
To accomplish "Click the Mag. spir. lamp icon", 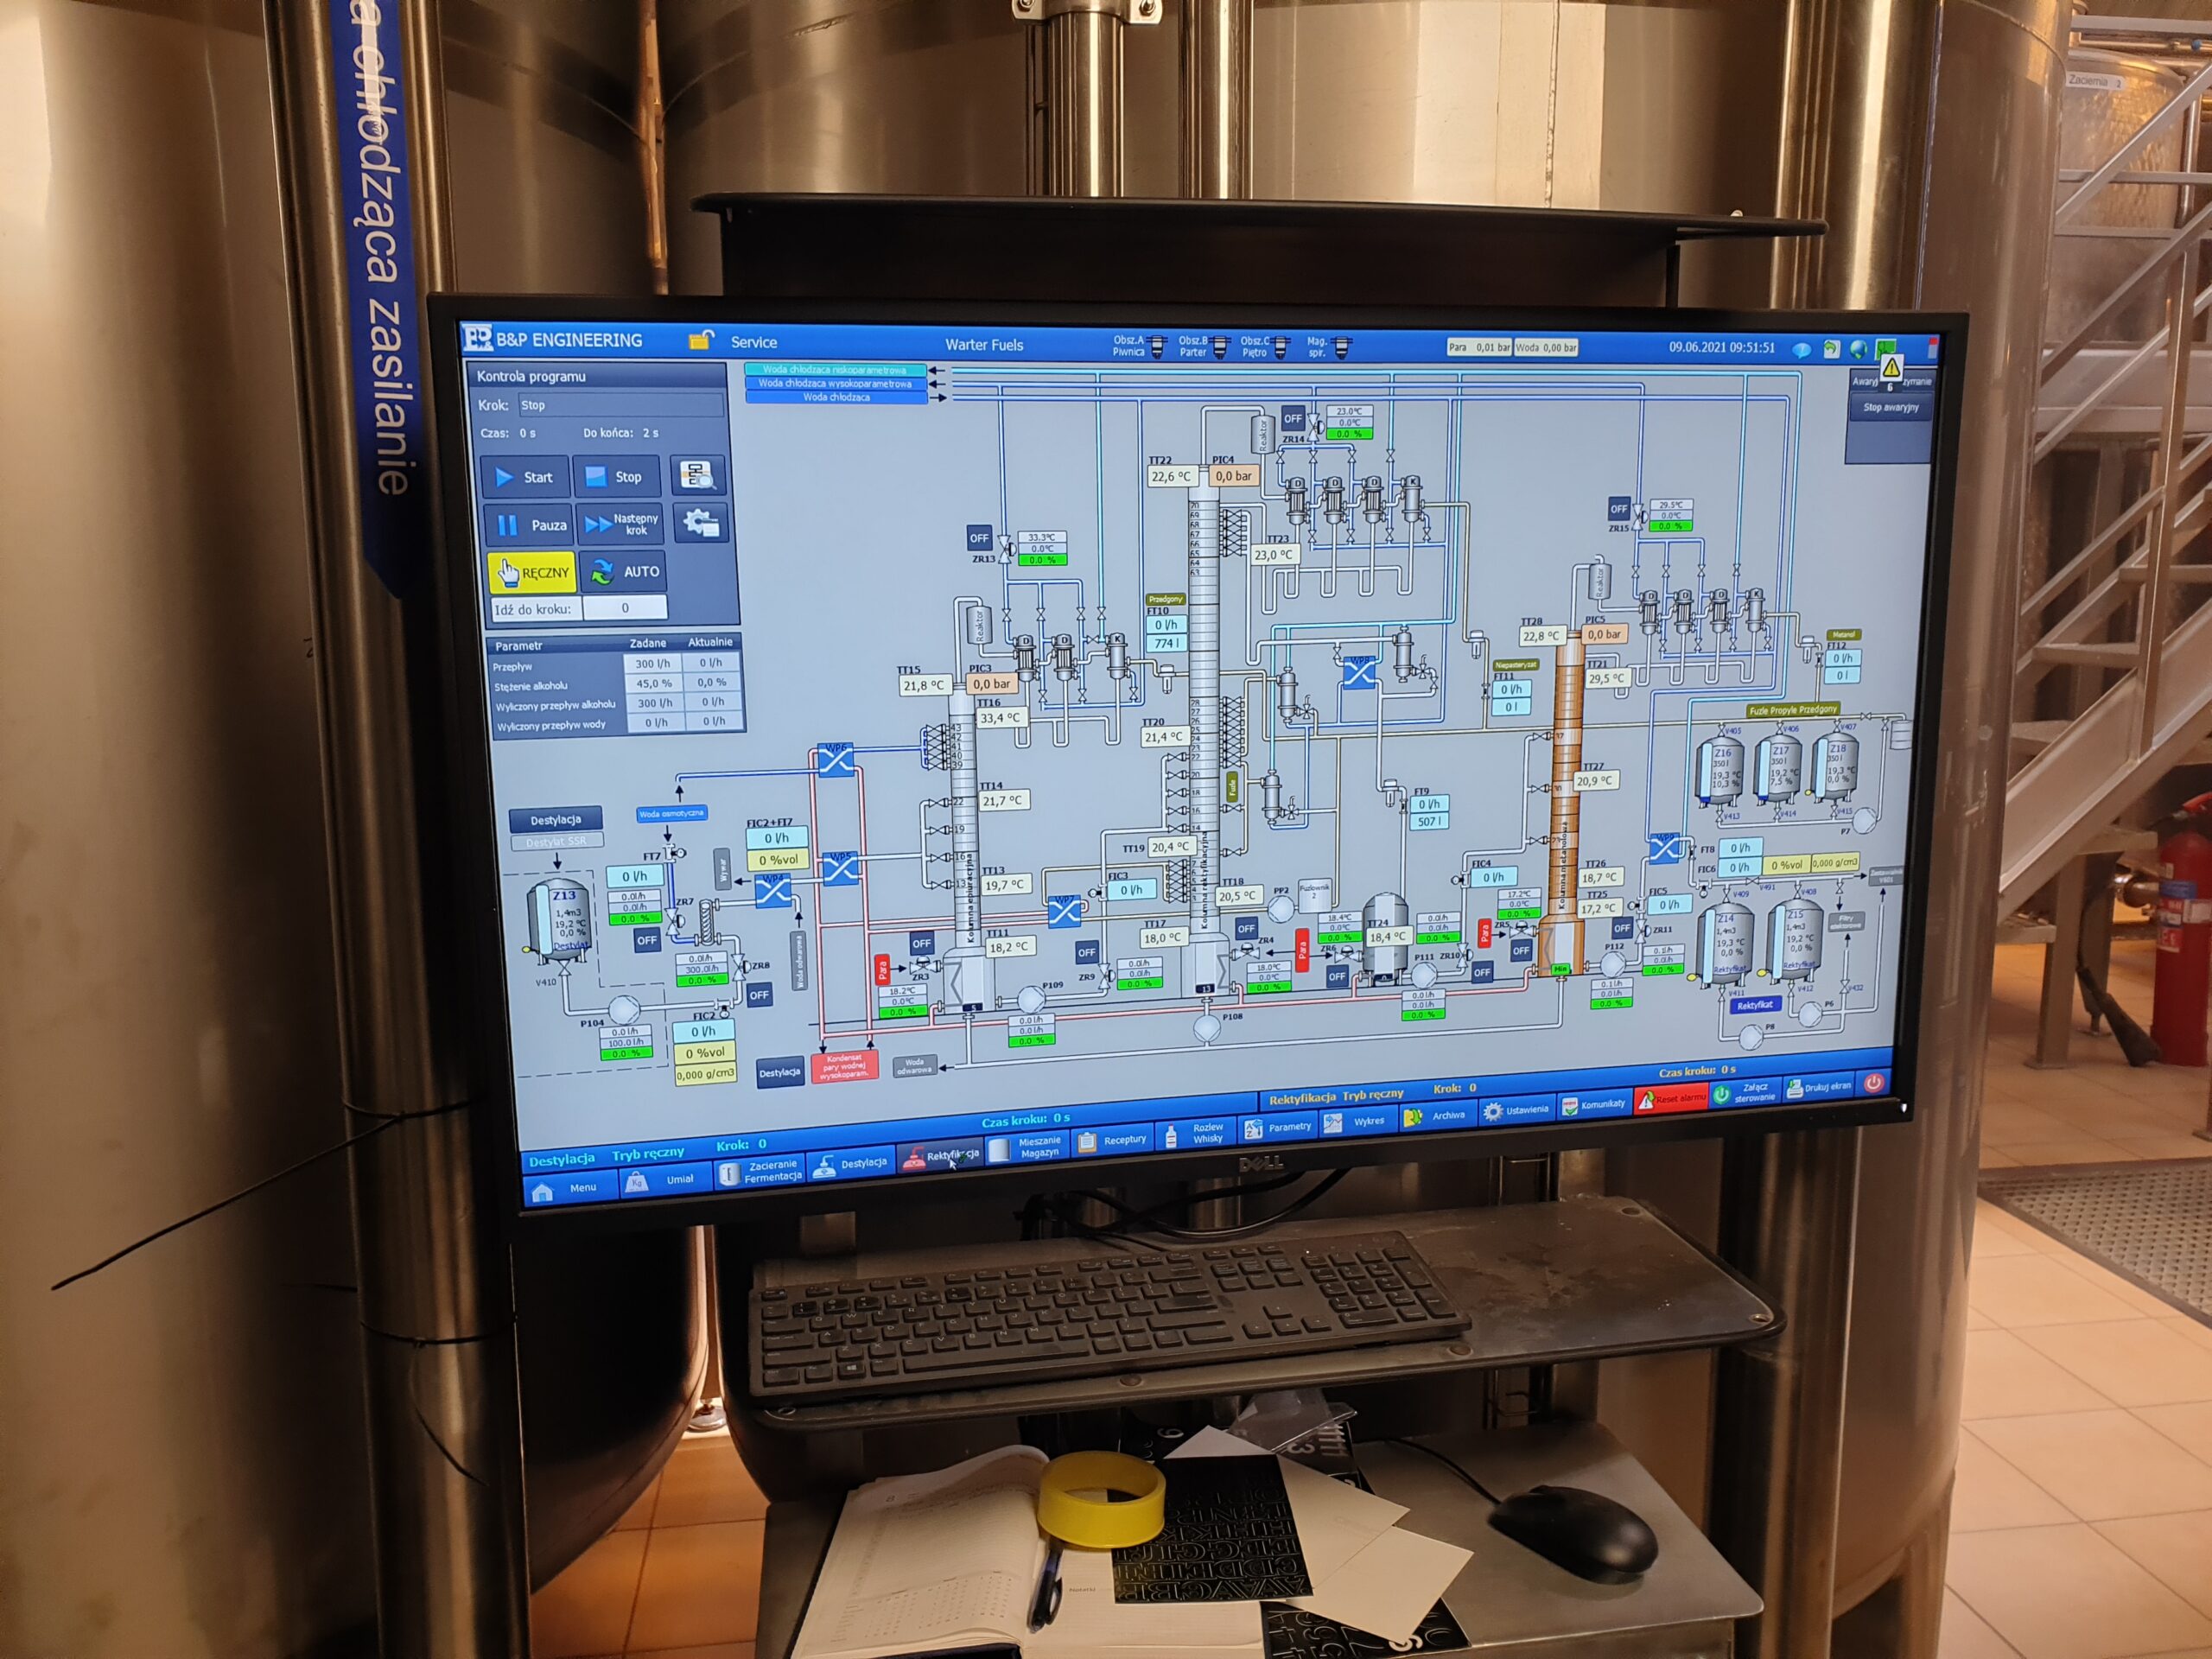I will click(1343, 347).
